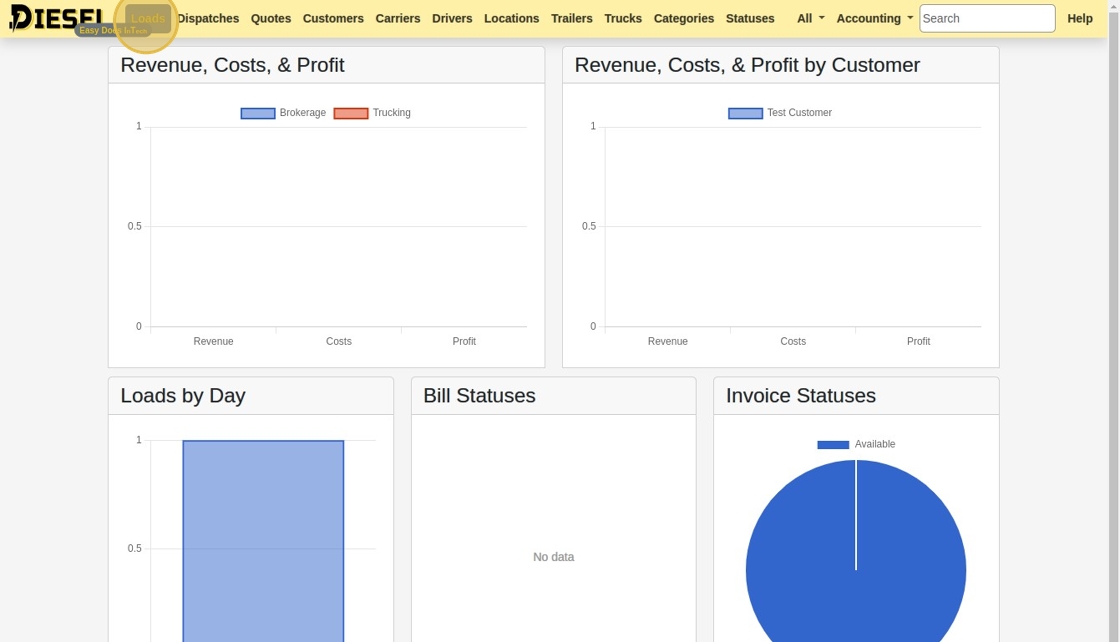Viewport: 1120px width, 642px height.
Task: Go to the Statuses page
Action: pyautogui.click(x=750, y=19)
